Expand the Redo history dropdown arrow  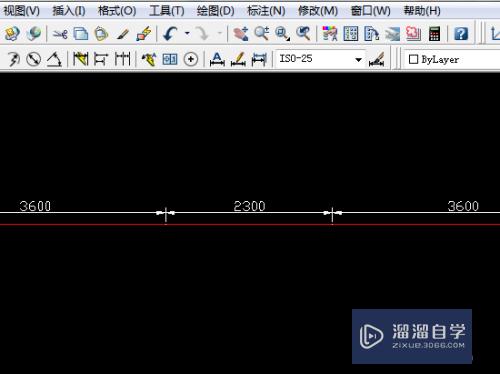click(x=220, y=33)
